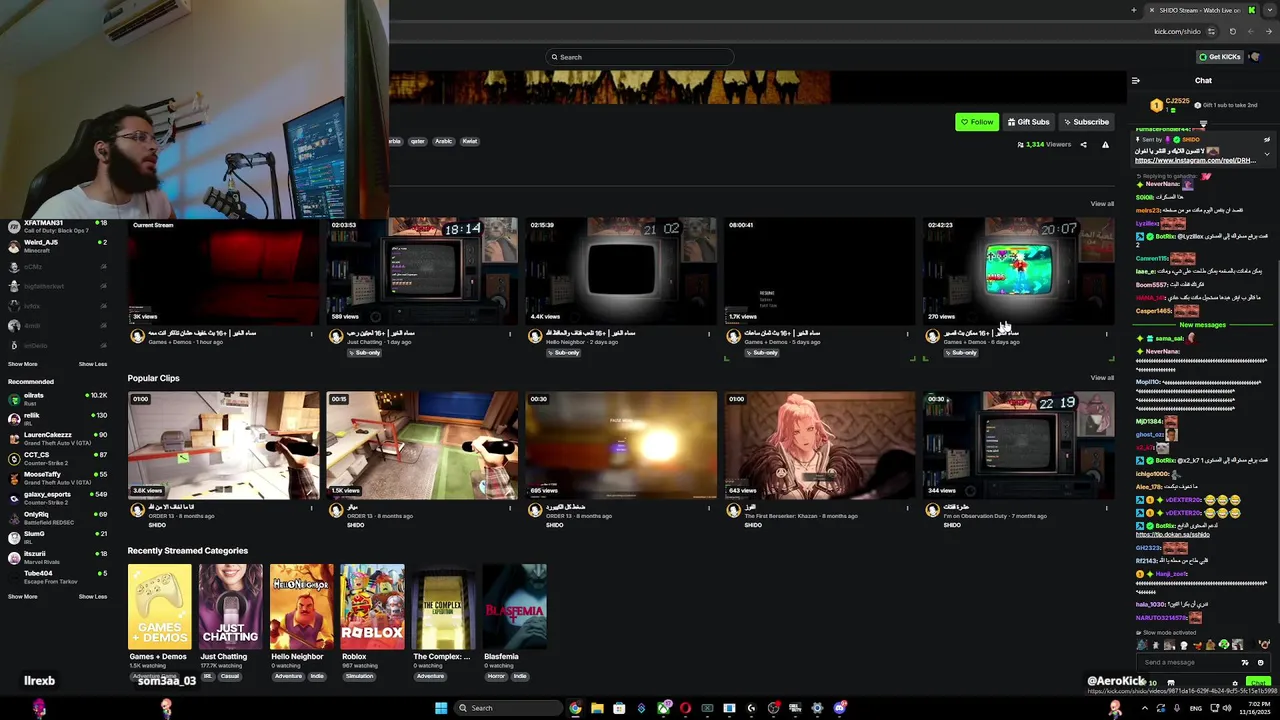Screen dimensions: 1280x720
Task: Open Opera browser from the taskbar
Action: (x=685, y=708)
